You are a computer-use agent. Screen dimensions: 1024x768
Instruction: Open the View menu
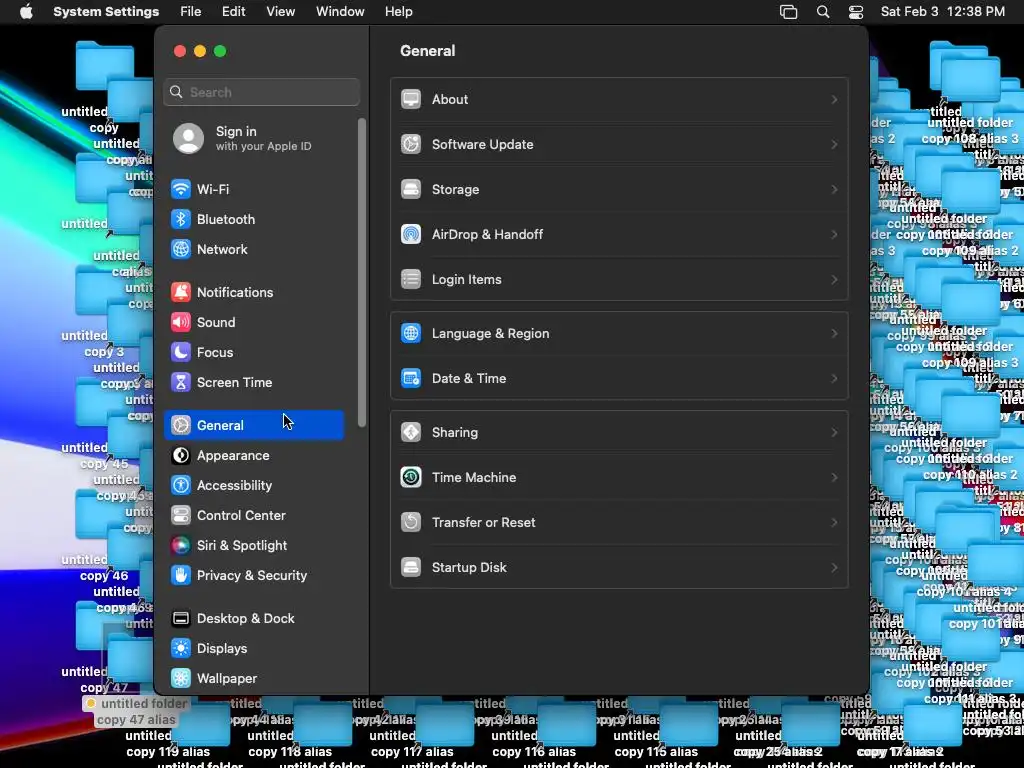click(281, 12)
